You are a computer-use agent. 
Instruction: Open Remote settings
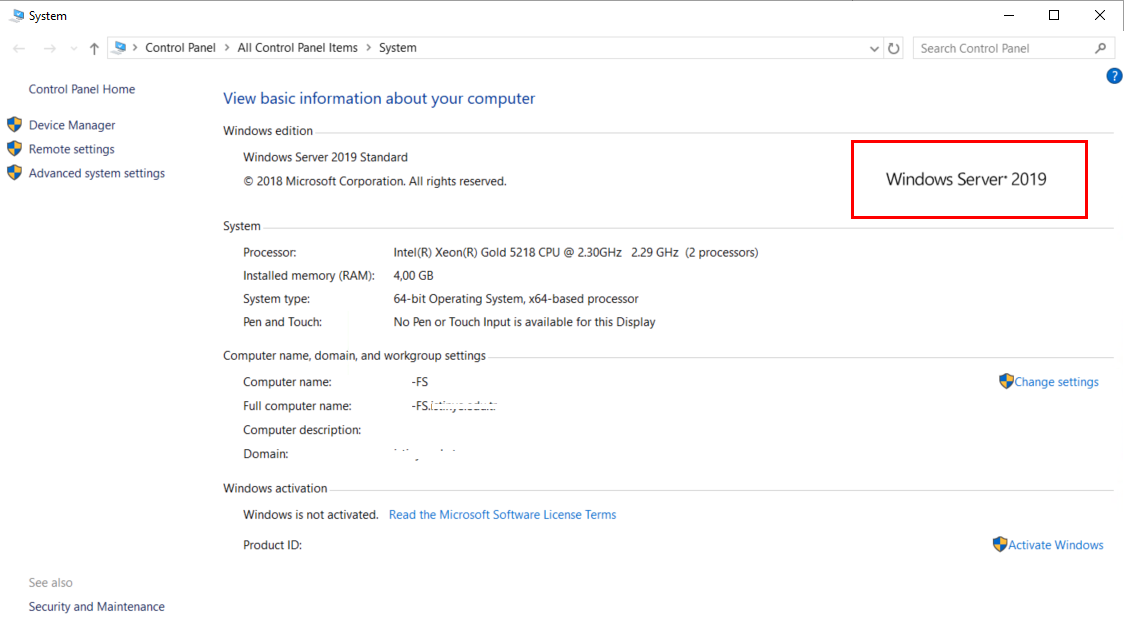(x=72, y=149)
